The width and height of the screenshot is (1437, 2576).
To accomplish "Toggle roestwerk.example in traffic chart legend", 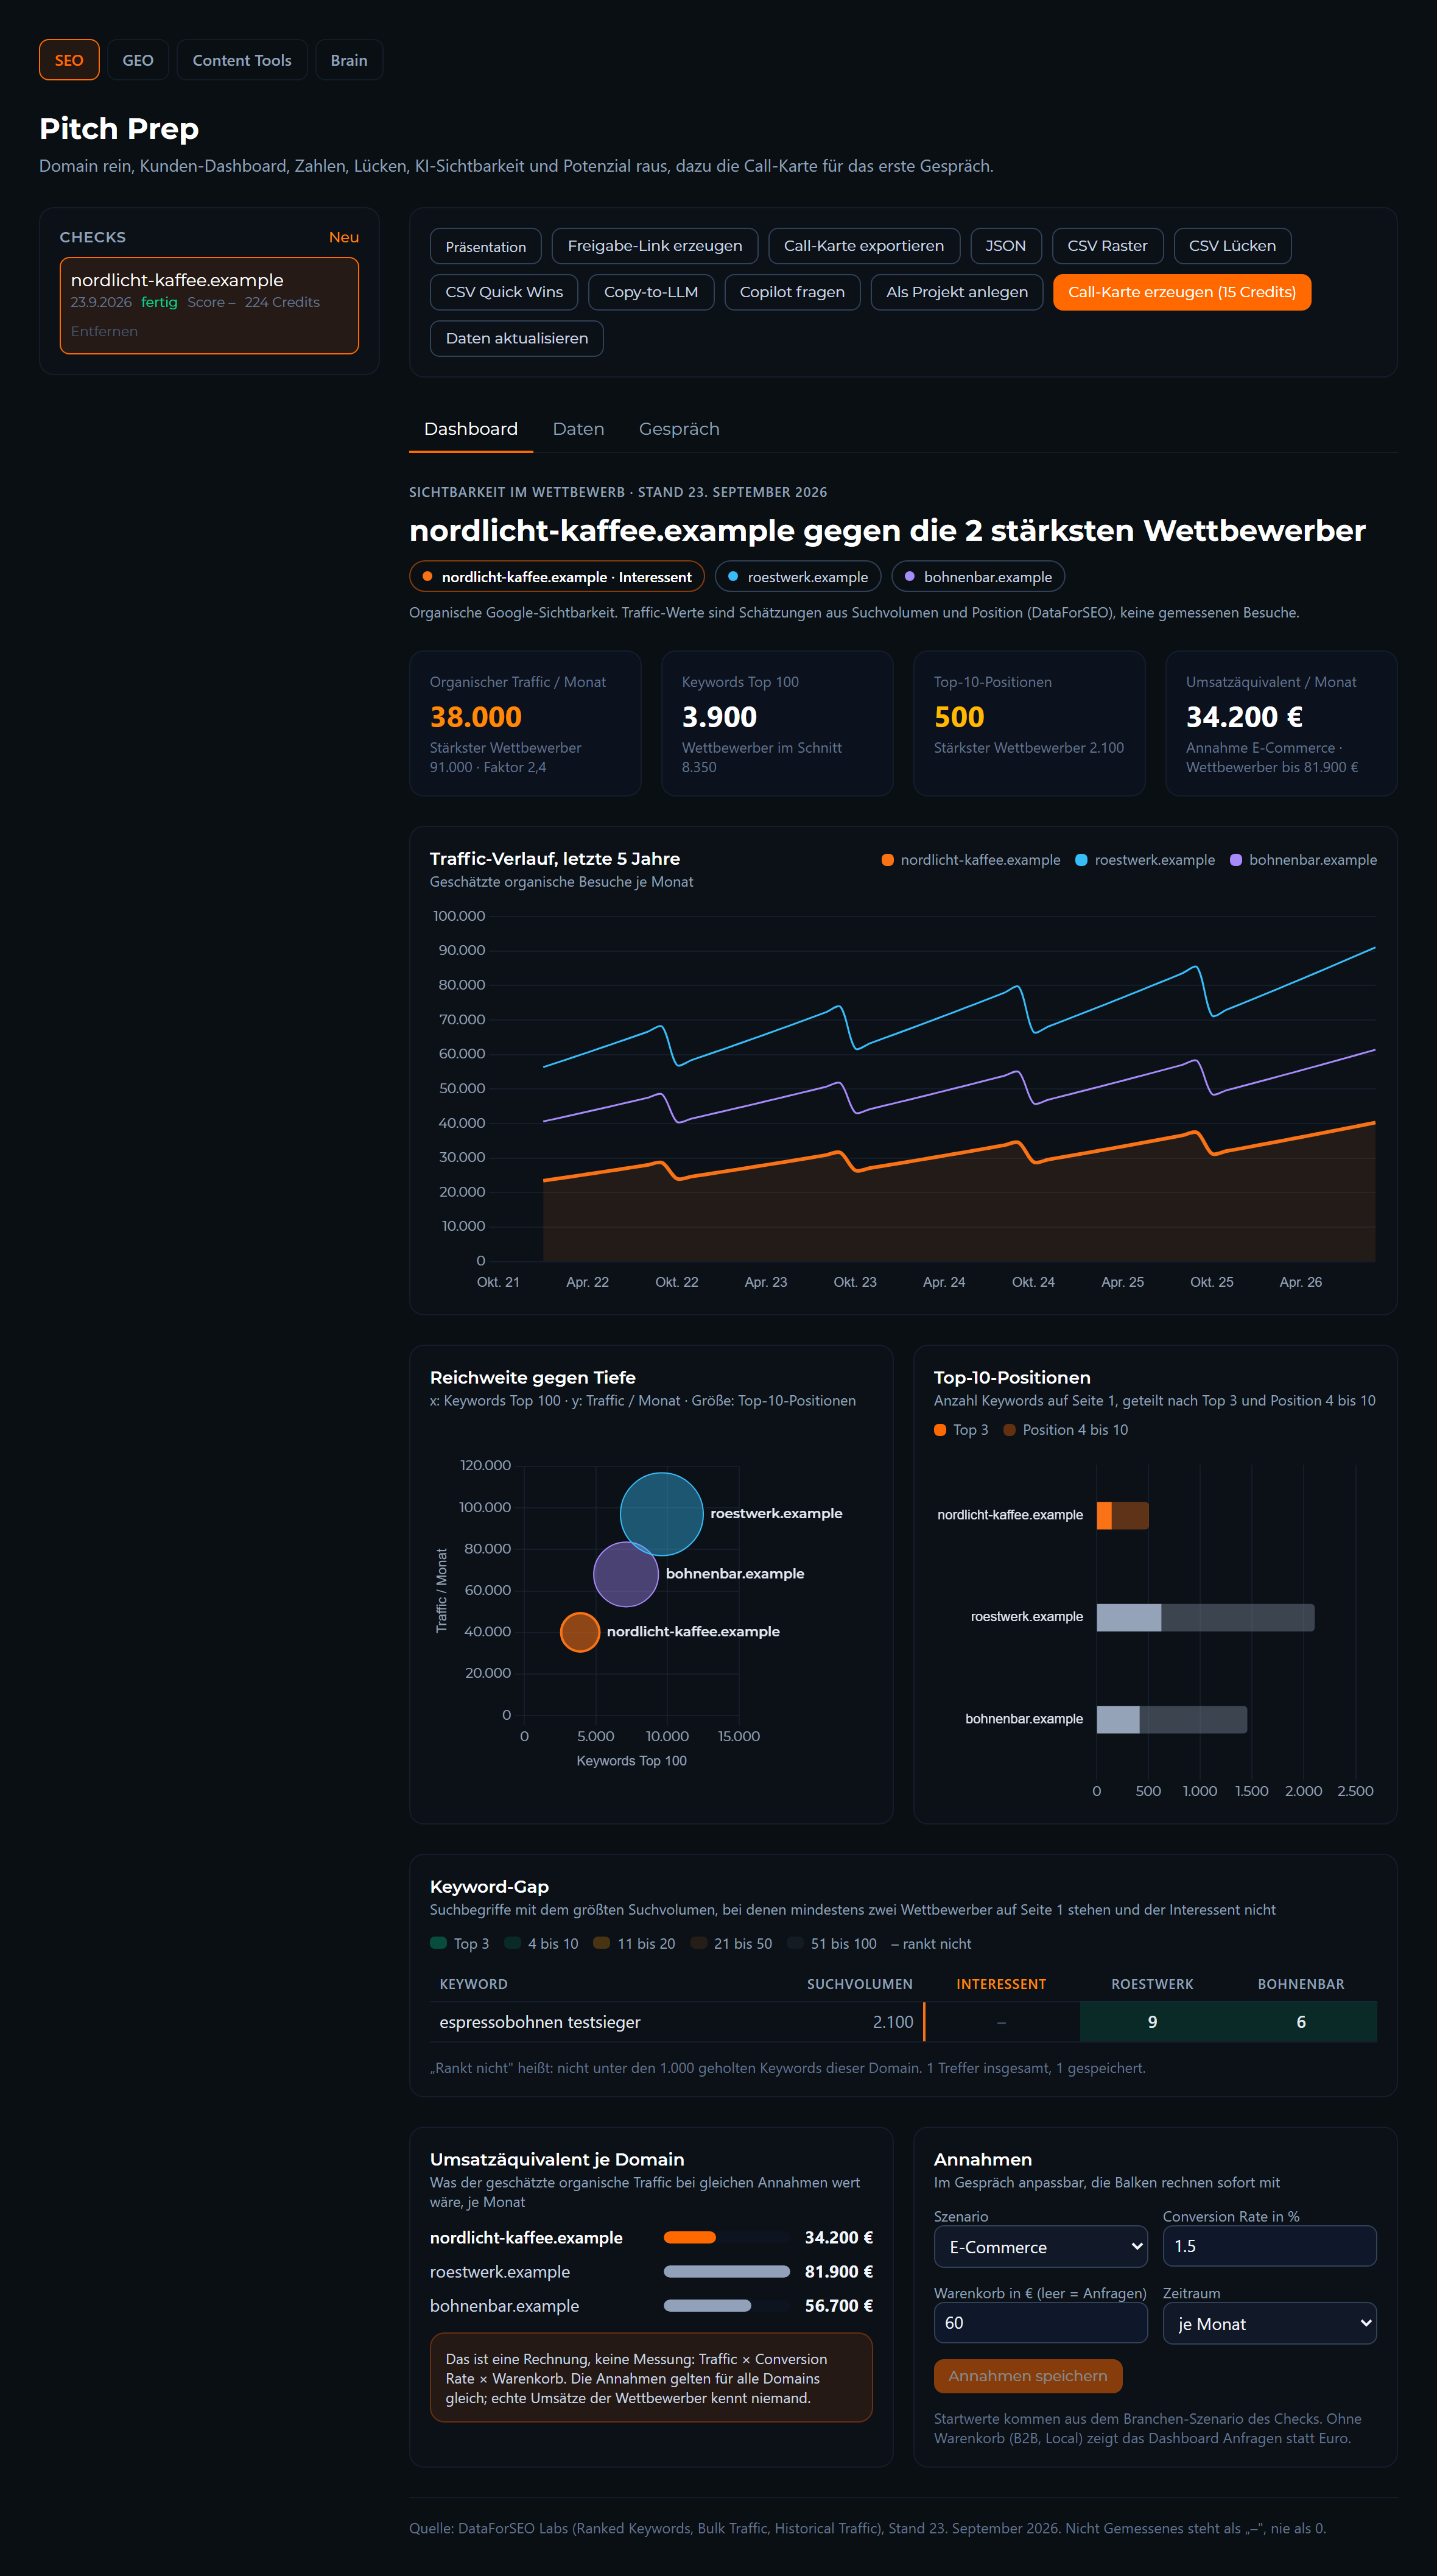I will [1145, 860].
